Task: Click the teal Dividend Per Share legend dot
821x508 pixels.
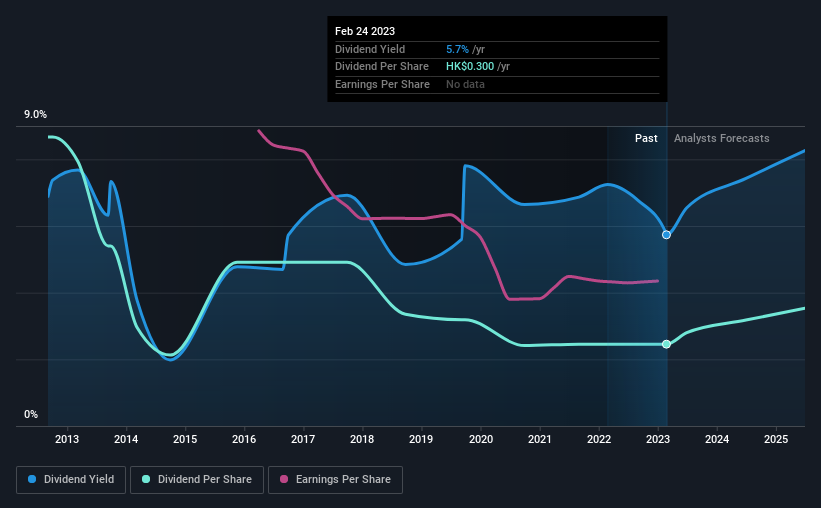Action: point(146,479)
